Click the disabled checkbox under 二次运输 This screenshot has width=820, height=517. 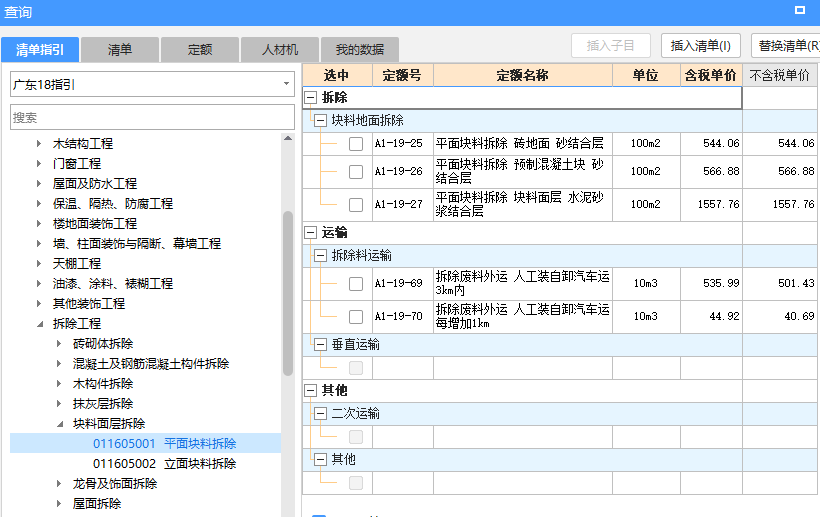(x=356, y=436)
